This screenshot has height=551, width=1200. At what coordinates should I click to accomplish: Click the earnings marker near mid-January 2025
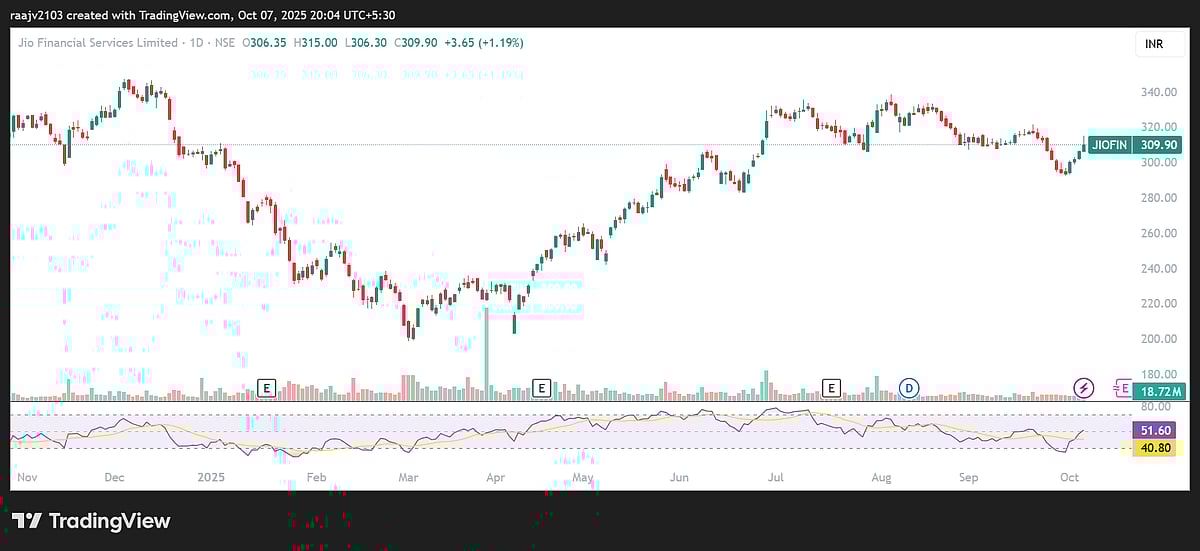point(266,387)
